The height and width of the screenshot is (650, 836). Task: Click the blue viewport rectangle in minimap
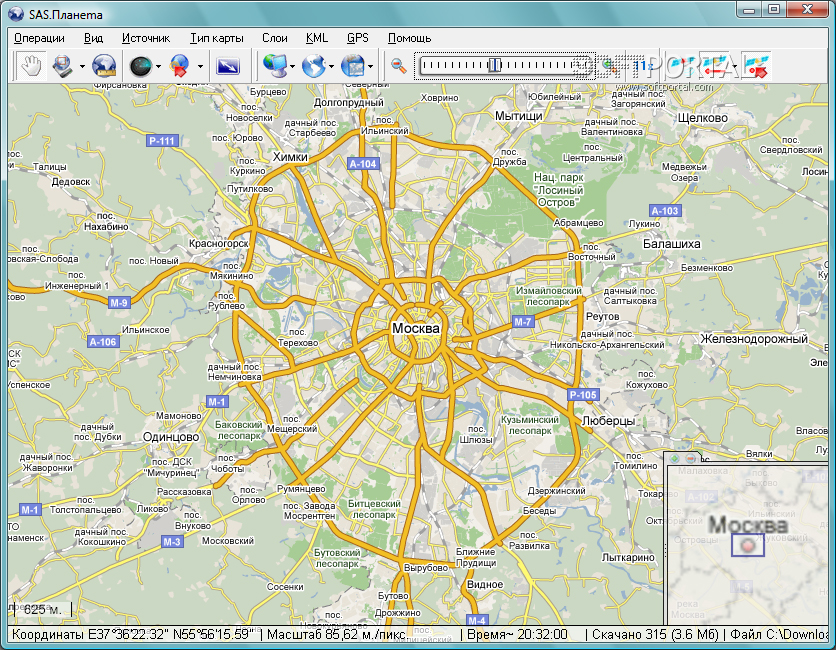[747, 546]
